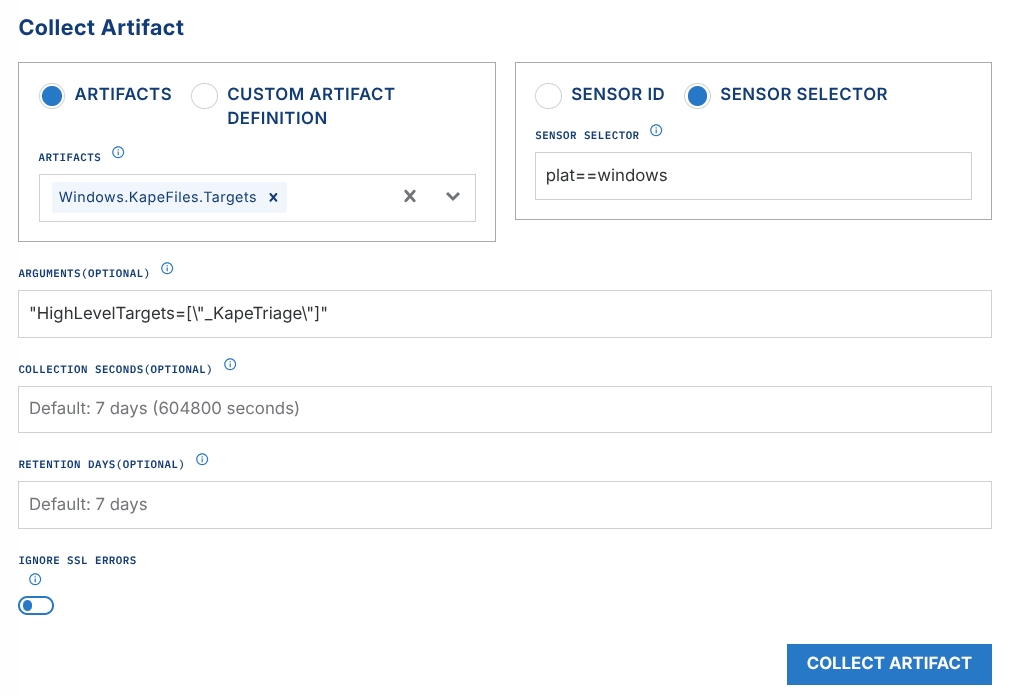Image resolution: width=1011 pixels, height=697 pixels.
Task: Clear all selected artifacts with X
Action: (x=409, y=197)
